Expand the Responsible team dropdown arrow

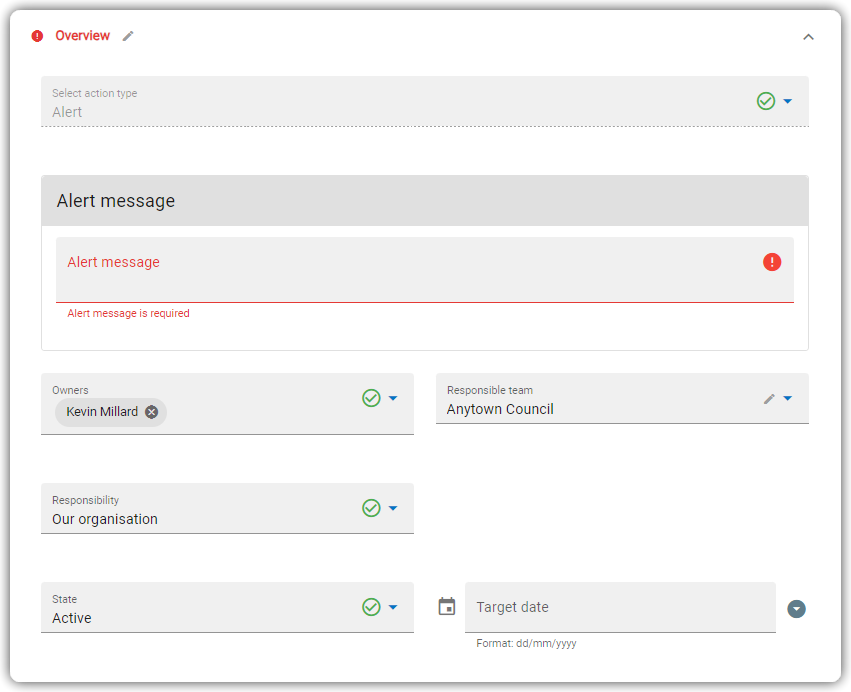pos(788,398)
